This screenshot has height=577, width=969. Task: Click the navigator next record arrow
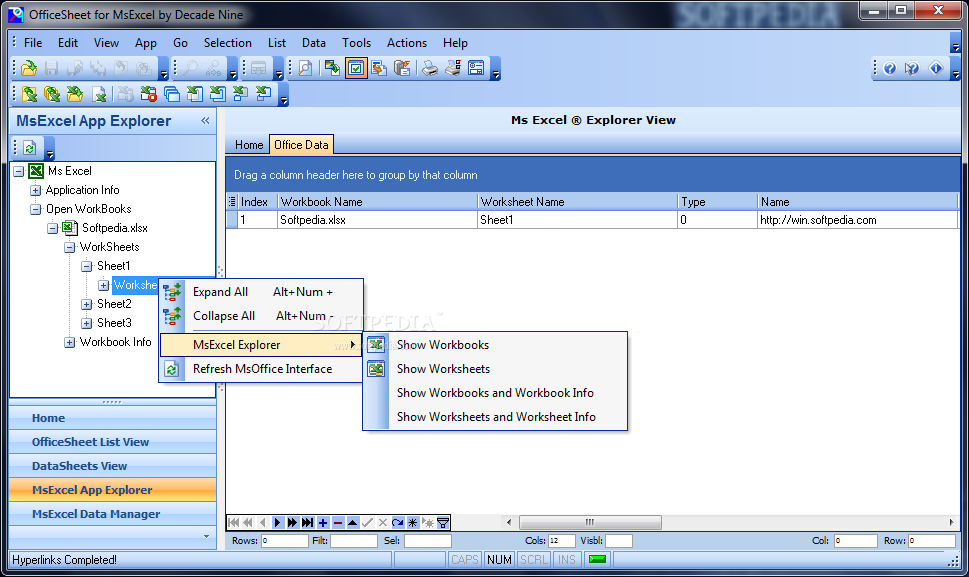pos(277,523)
